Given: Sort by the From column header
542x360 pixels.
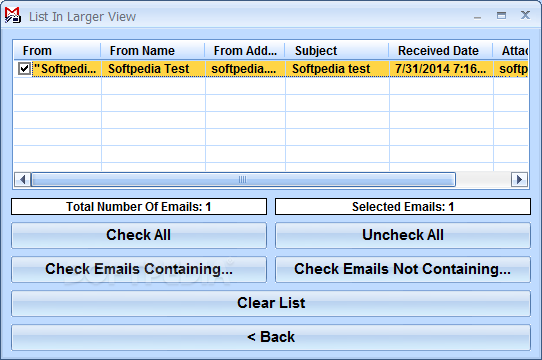Looking at the screenshot, I should click(57, 51).
